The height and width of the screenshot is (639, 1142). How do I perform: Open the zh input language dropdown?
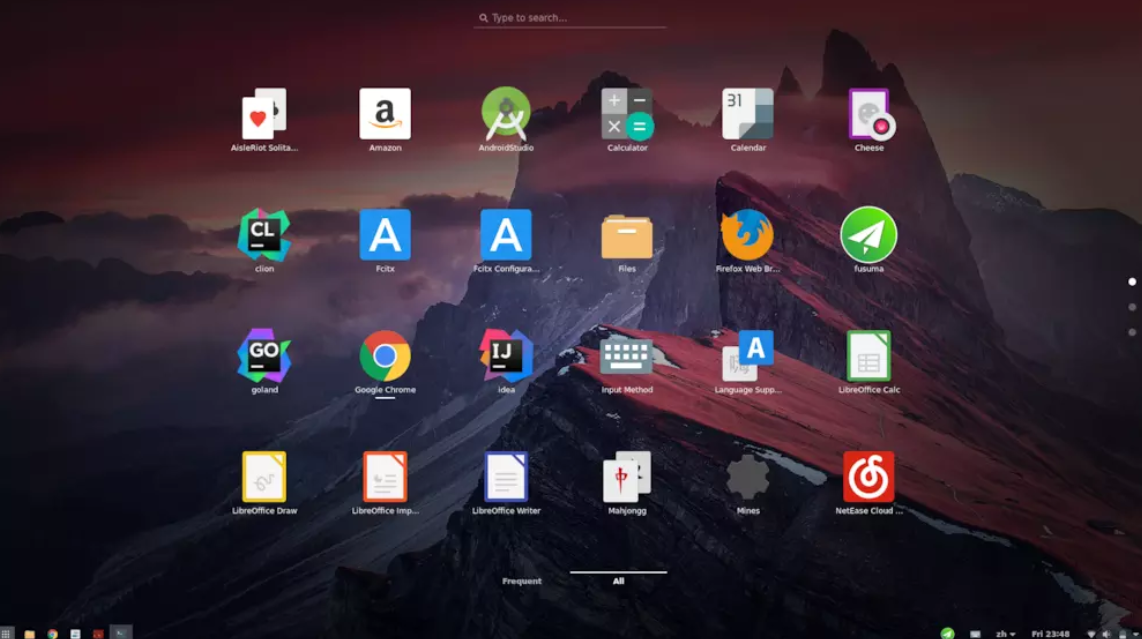tap(1005, 634)
